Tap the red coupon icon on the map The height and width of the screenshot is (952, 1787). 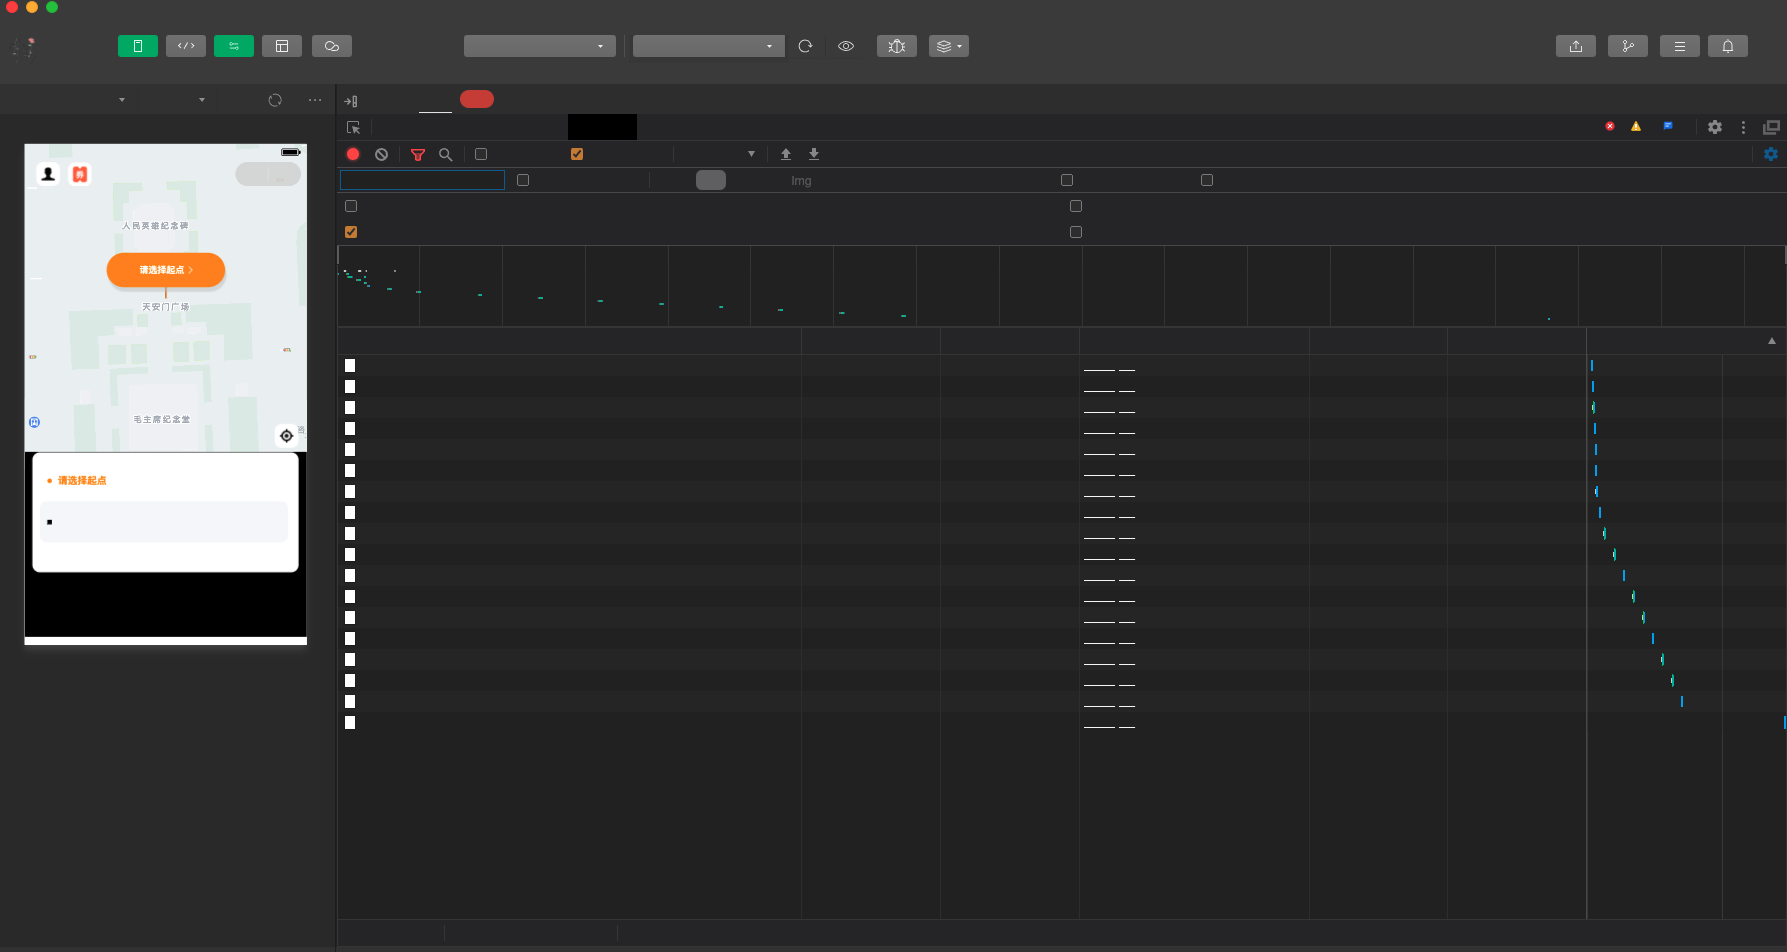pos(80,174)
